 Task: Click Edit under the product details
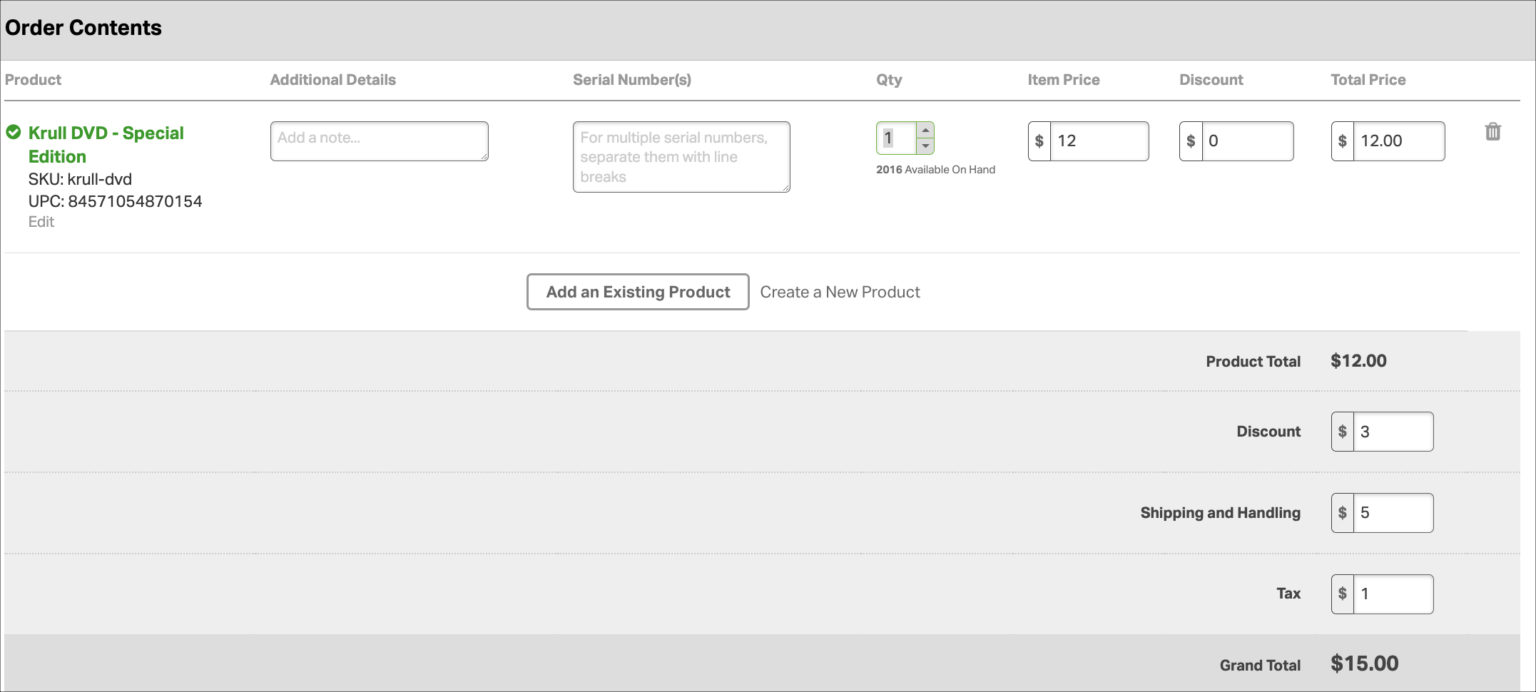pos(41,221)
